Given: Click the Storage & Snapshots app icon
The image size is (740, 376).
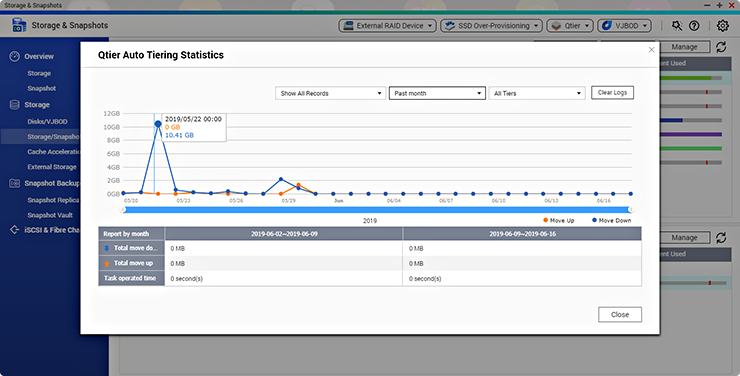Looking at the screenshot, I should (x=18, y=25).
